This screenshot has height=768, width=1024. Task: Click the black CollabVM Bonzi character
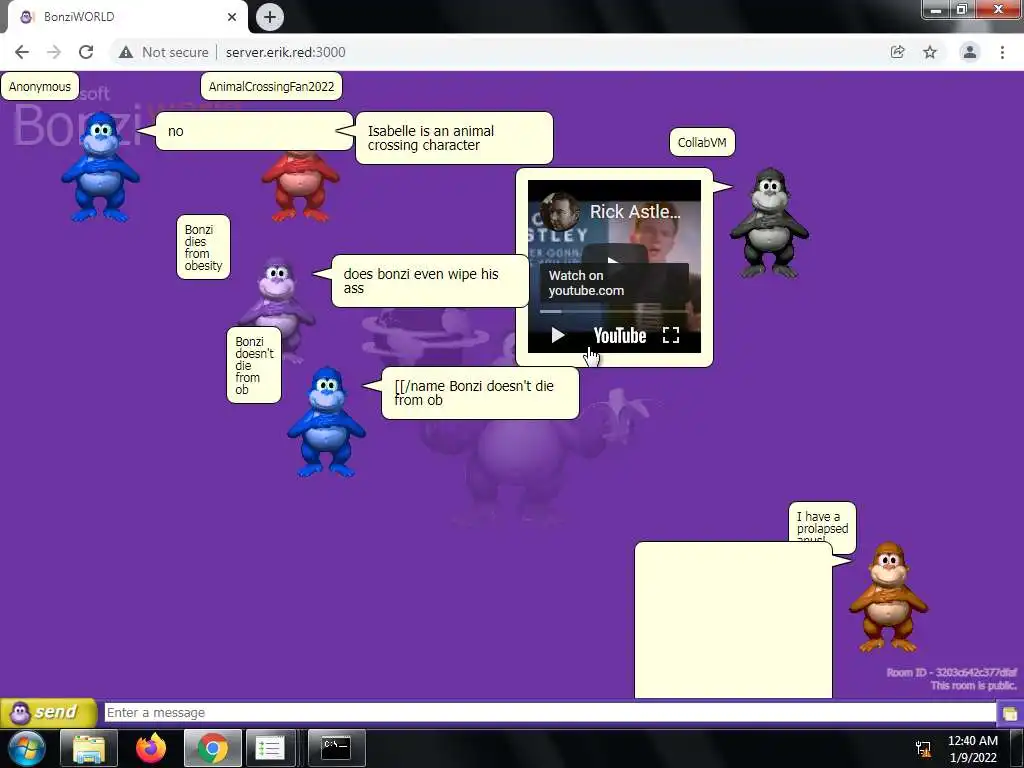pos(769,223)
